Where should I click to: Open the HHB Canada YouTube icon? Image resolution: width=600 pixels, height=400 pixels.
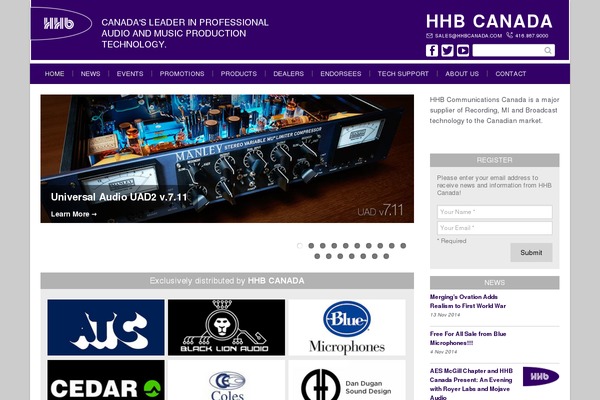tap(463, 51)
